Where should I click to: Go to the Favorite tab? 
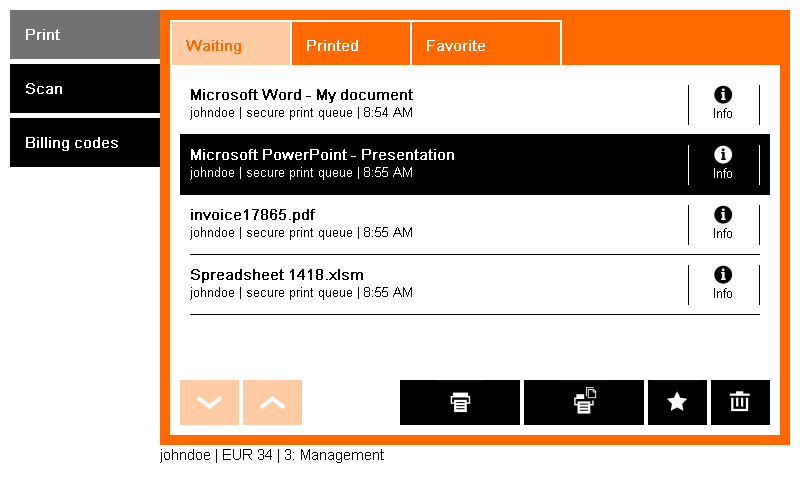[486, 45]
